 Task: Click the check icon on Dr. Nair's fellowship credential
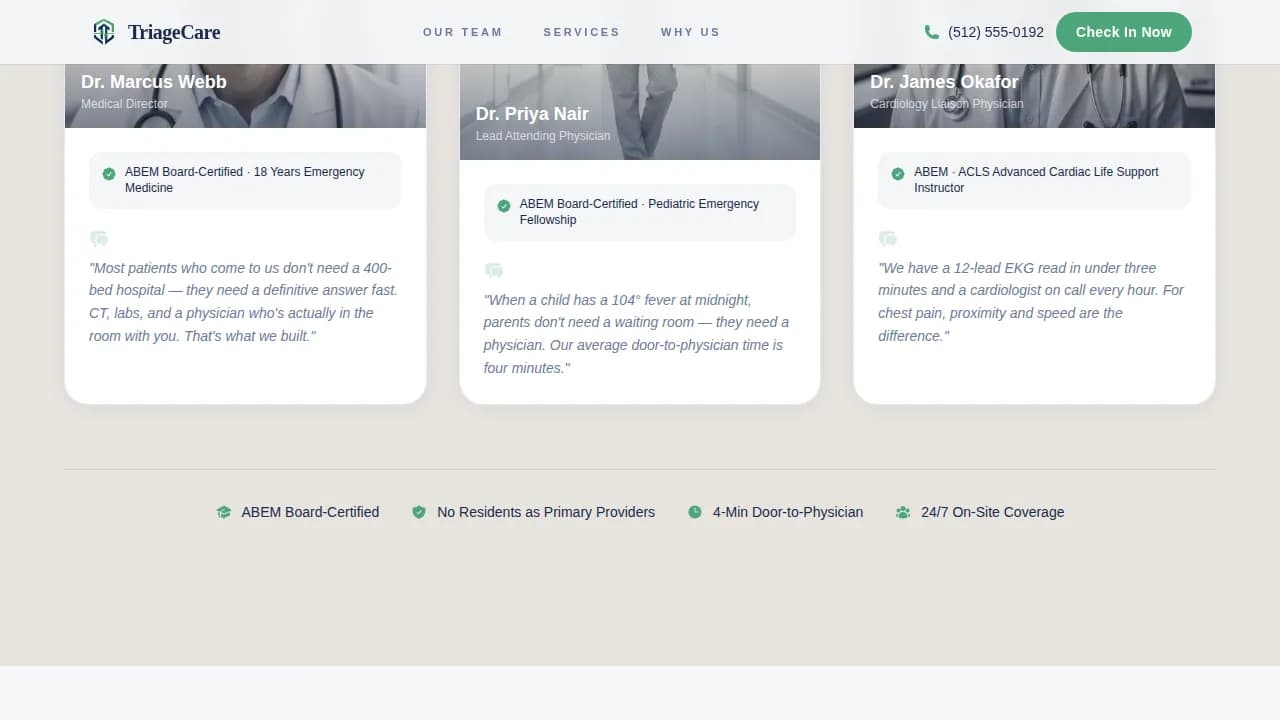(503, 206)
